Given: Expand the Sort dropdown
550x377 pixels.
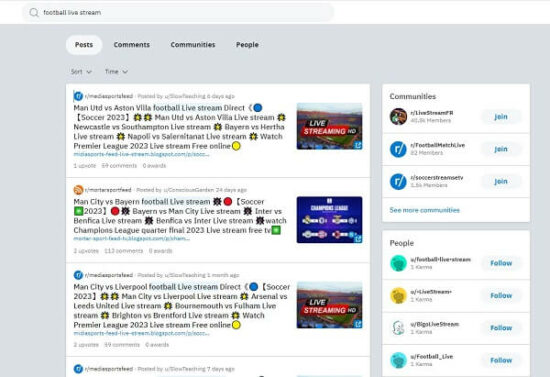Looking at the screenshot, I should (81, 72).
